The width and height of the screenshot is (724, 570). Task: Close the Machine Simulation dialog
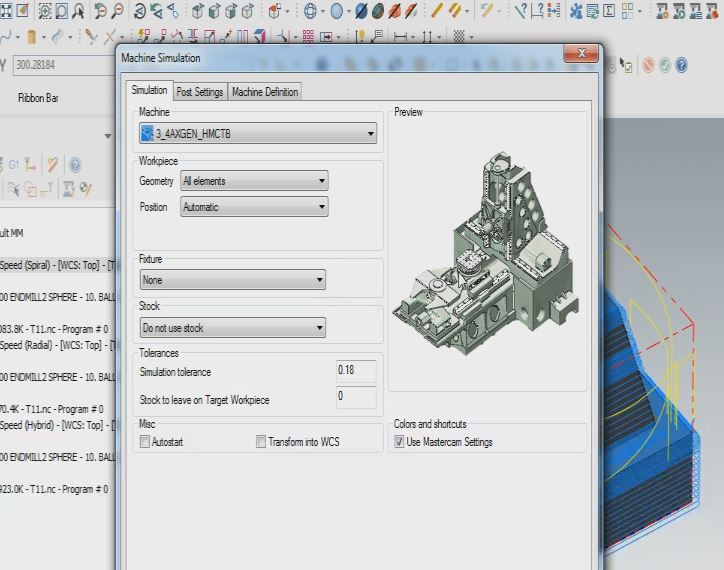[581, 53]
